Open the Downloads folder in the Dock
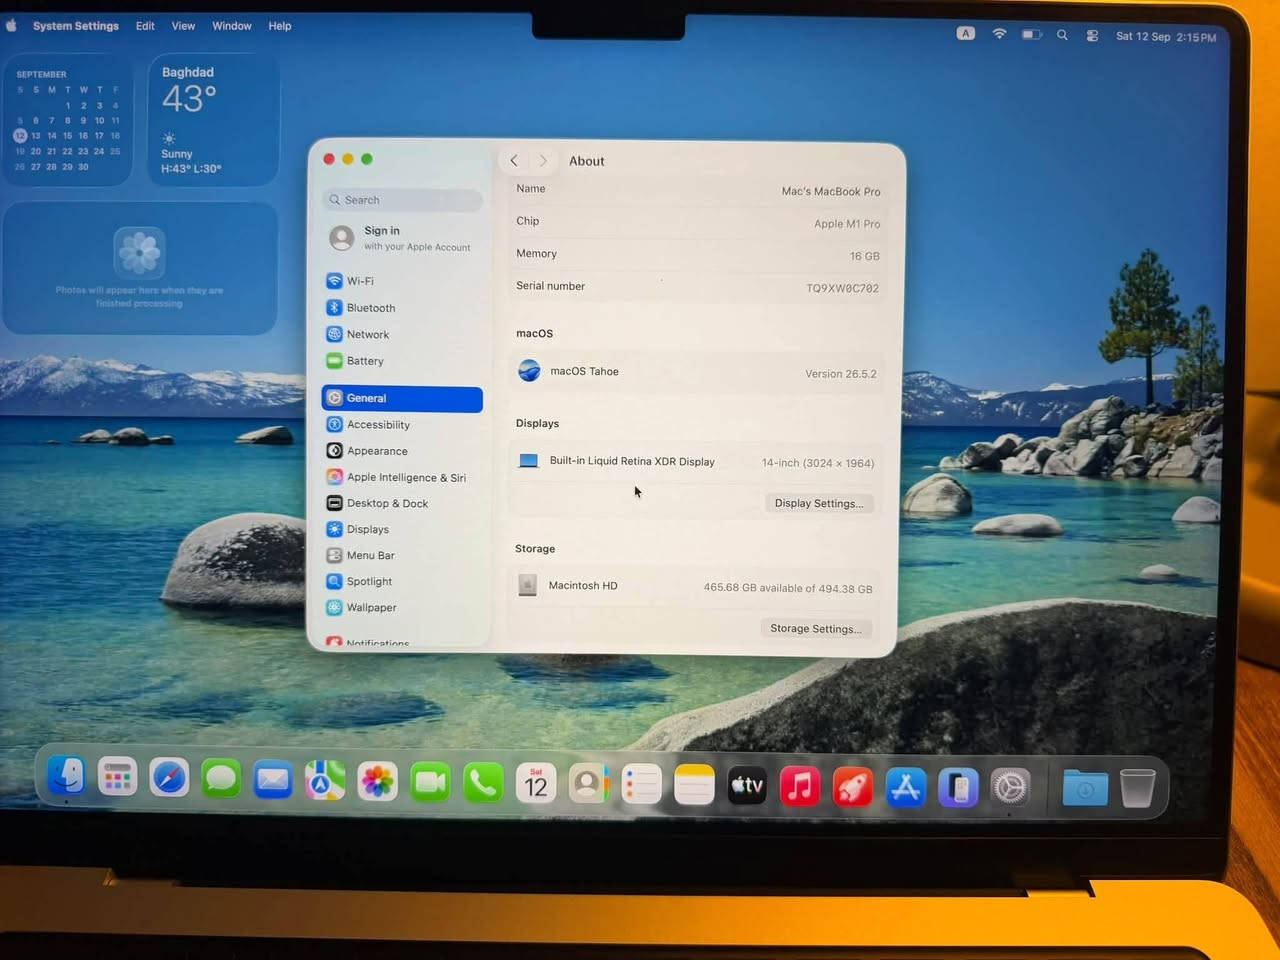The height and width of the screenshot is (960, 1280). tap(1085, 788)
